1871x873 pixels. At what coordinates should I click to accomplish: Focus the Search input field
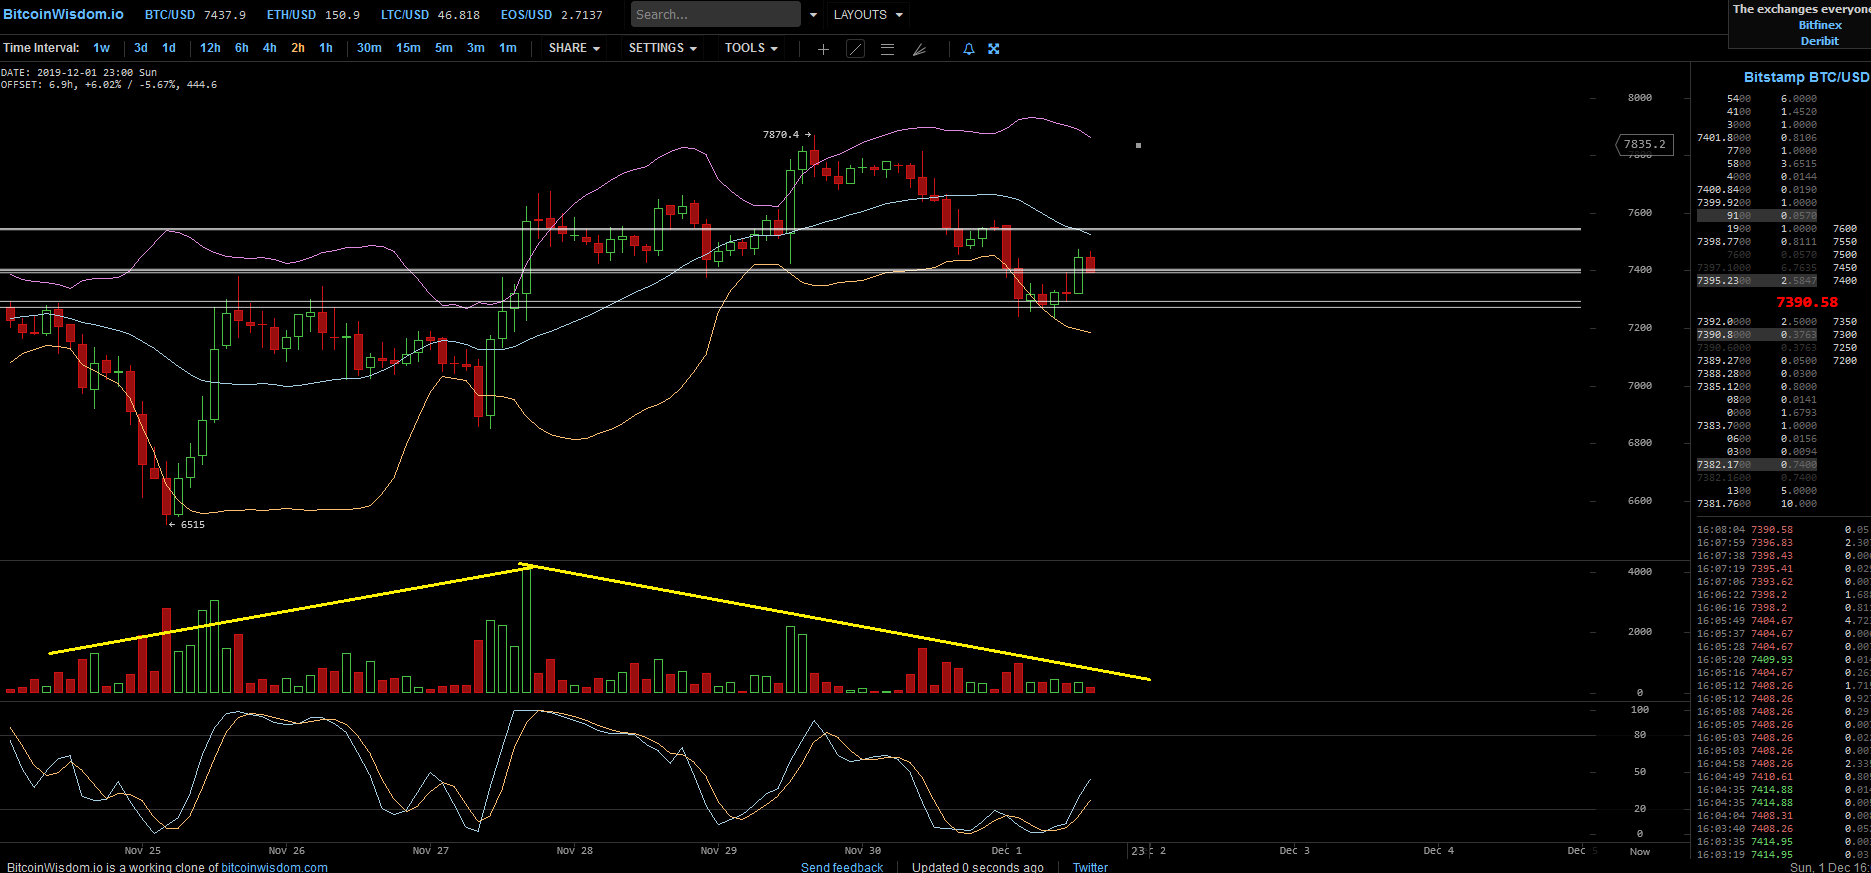coord(716,15)
